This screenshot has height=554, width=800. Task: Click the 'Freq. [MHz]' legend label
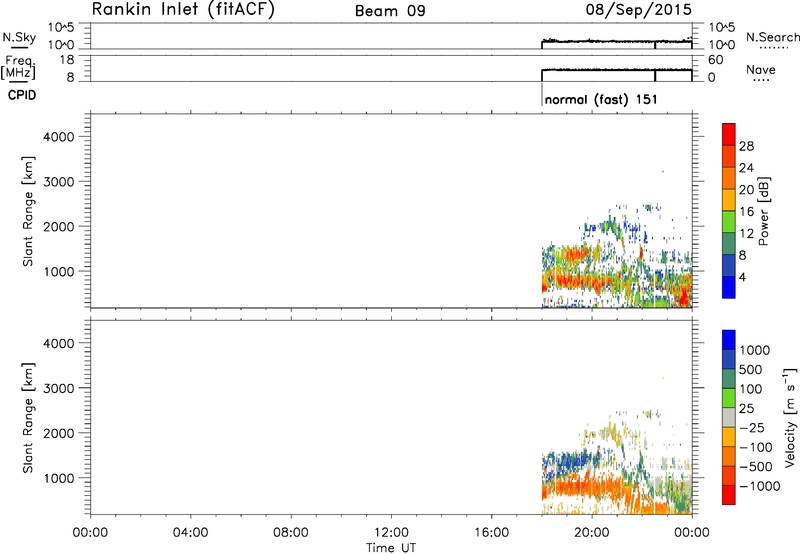click(x=18, y=67)
